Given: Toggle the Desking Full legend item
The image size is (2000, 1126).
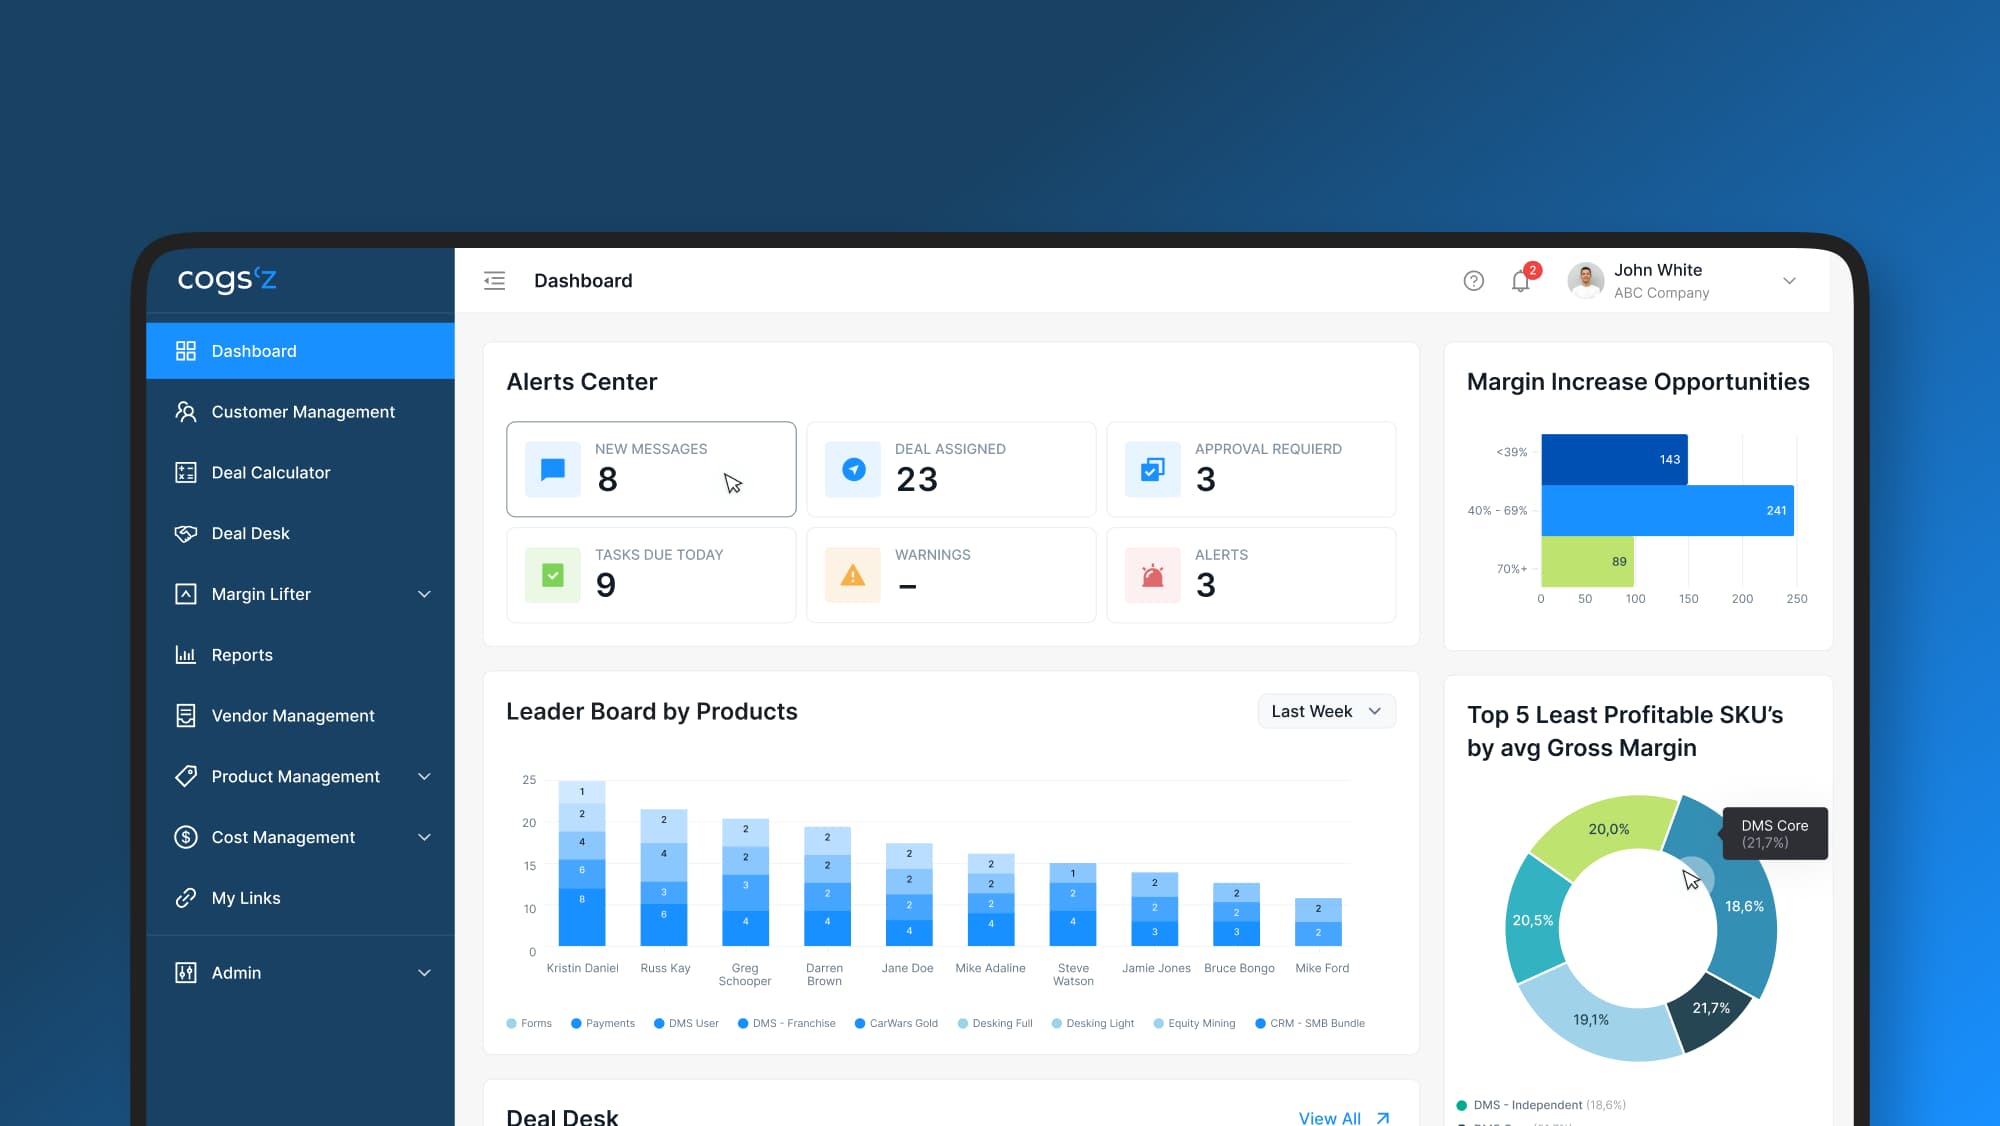Looking at the screenshot, I should click(995, 1023).
